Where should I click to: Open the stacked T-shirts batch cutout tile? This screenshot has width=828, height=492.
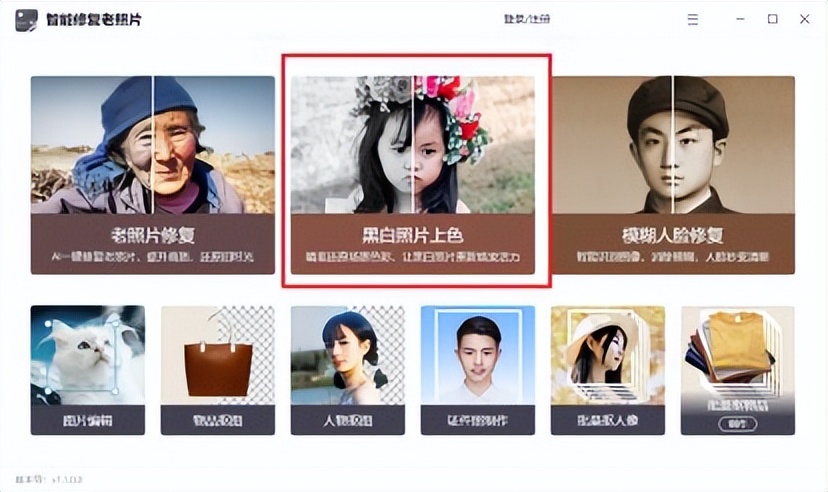click(738, 370)
